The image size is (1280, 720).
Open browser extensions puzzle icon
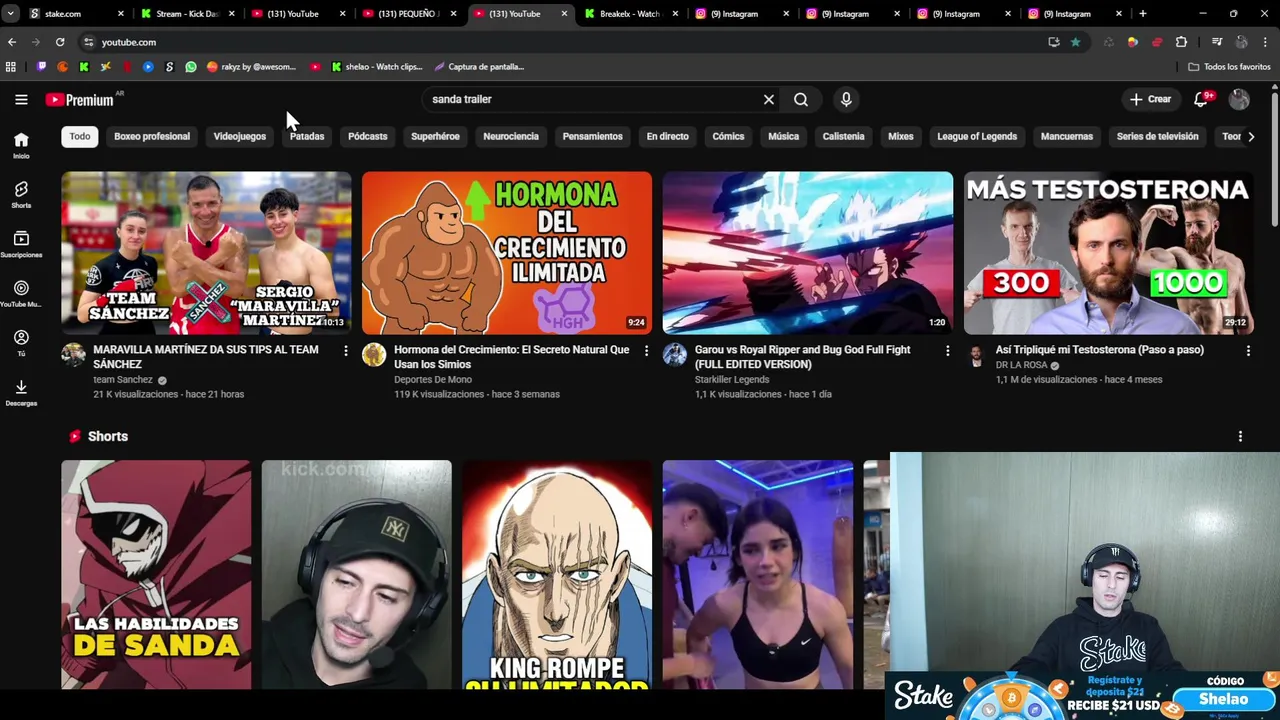1181,42
